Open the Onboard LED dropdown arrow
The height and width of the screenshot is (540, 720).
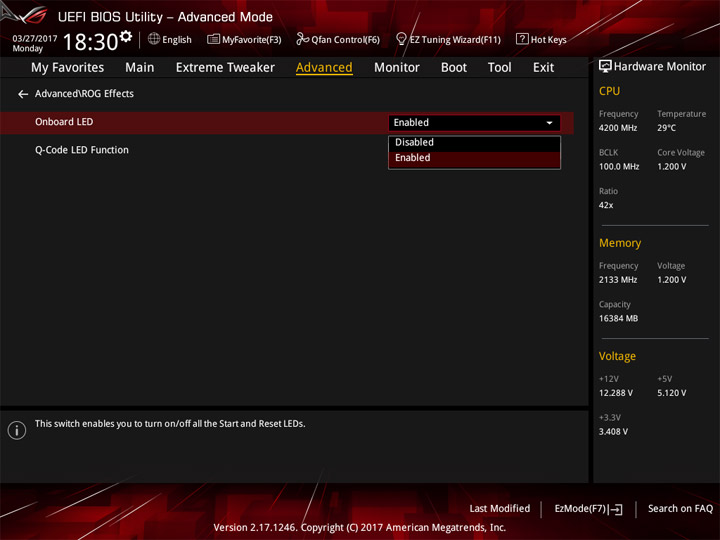click(549, 123)
